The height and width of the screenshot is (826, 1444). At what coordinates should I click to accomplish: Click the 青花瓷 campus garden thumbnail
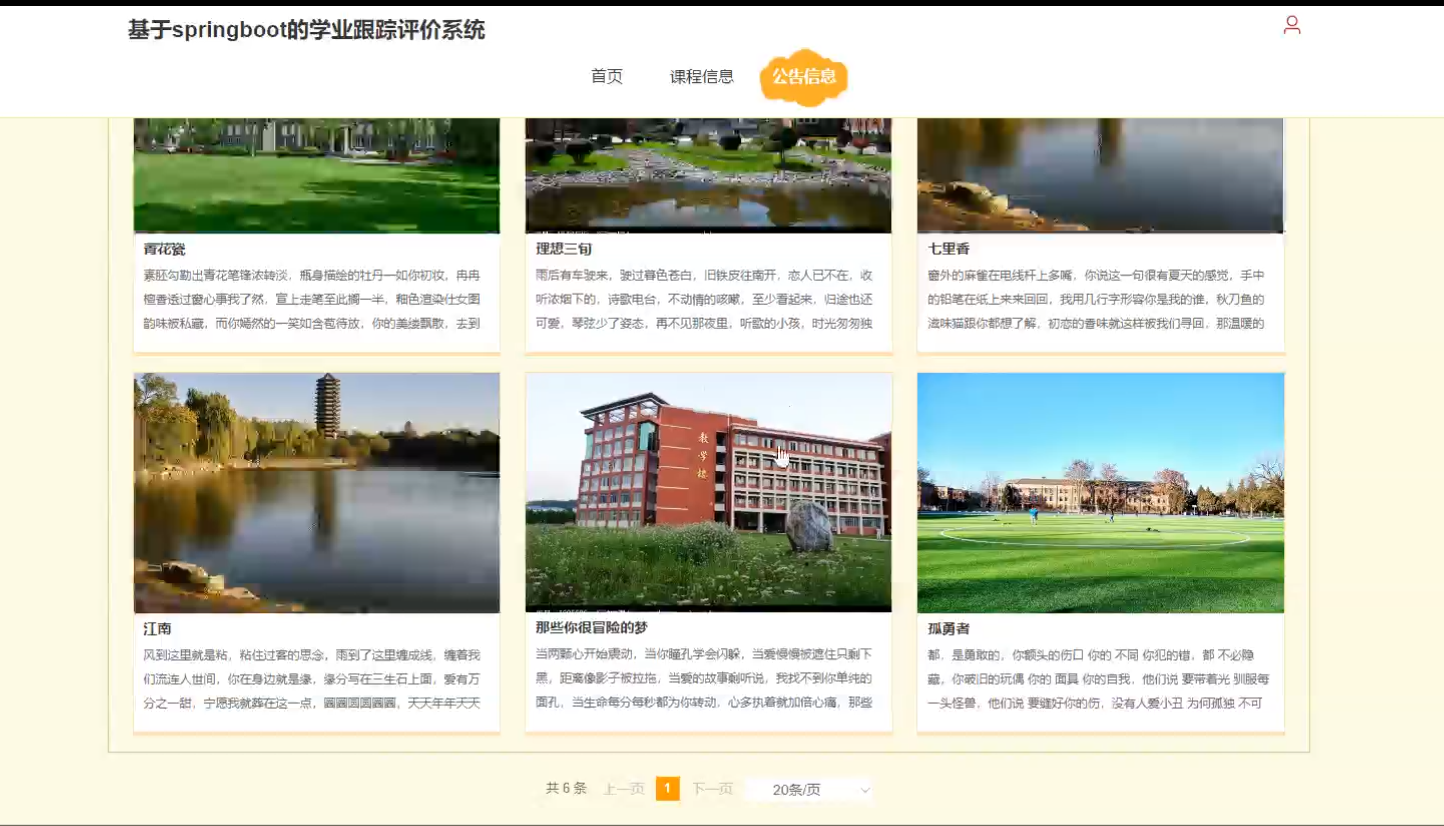click(316, 175)
